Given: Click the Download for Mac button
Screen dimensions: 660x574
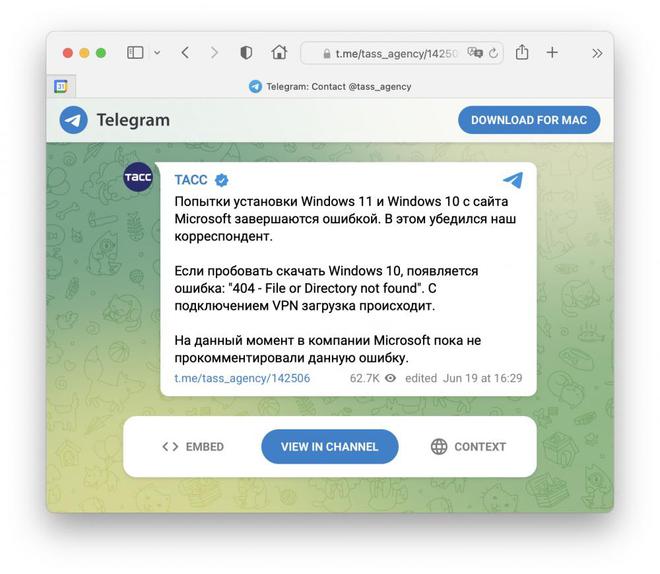Looking at the screenshot, I should click(x=529, y=120).
